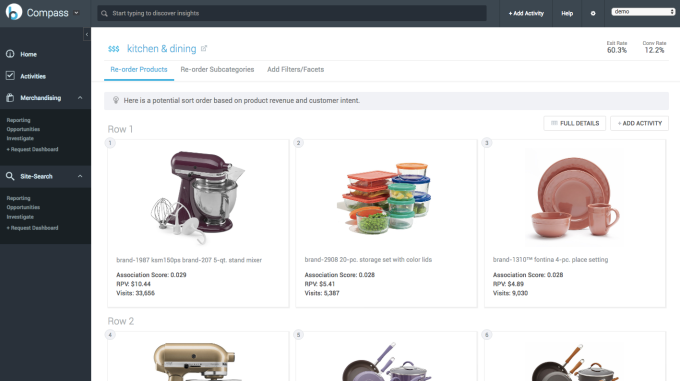680x381 pixels.
Task: Open Merchandising Reporting link
Action: tap(18, 120)
